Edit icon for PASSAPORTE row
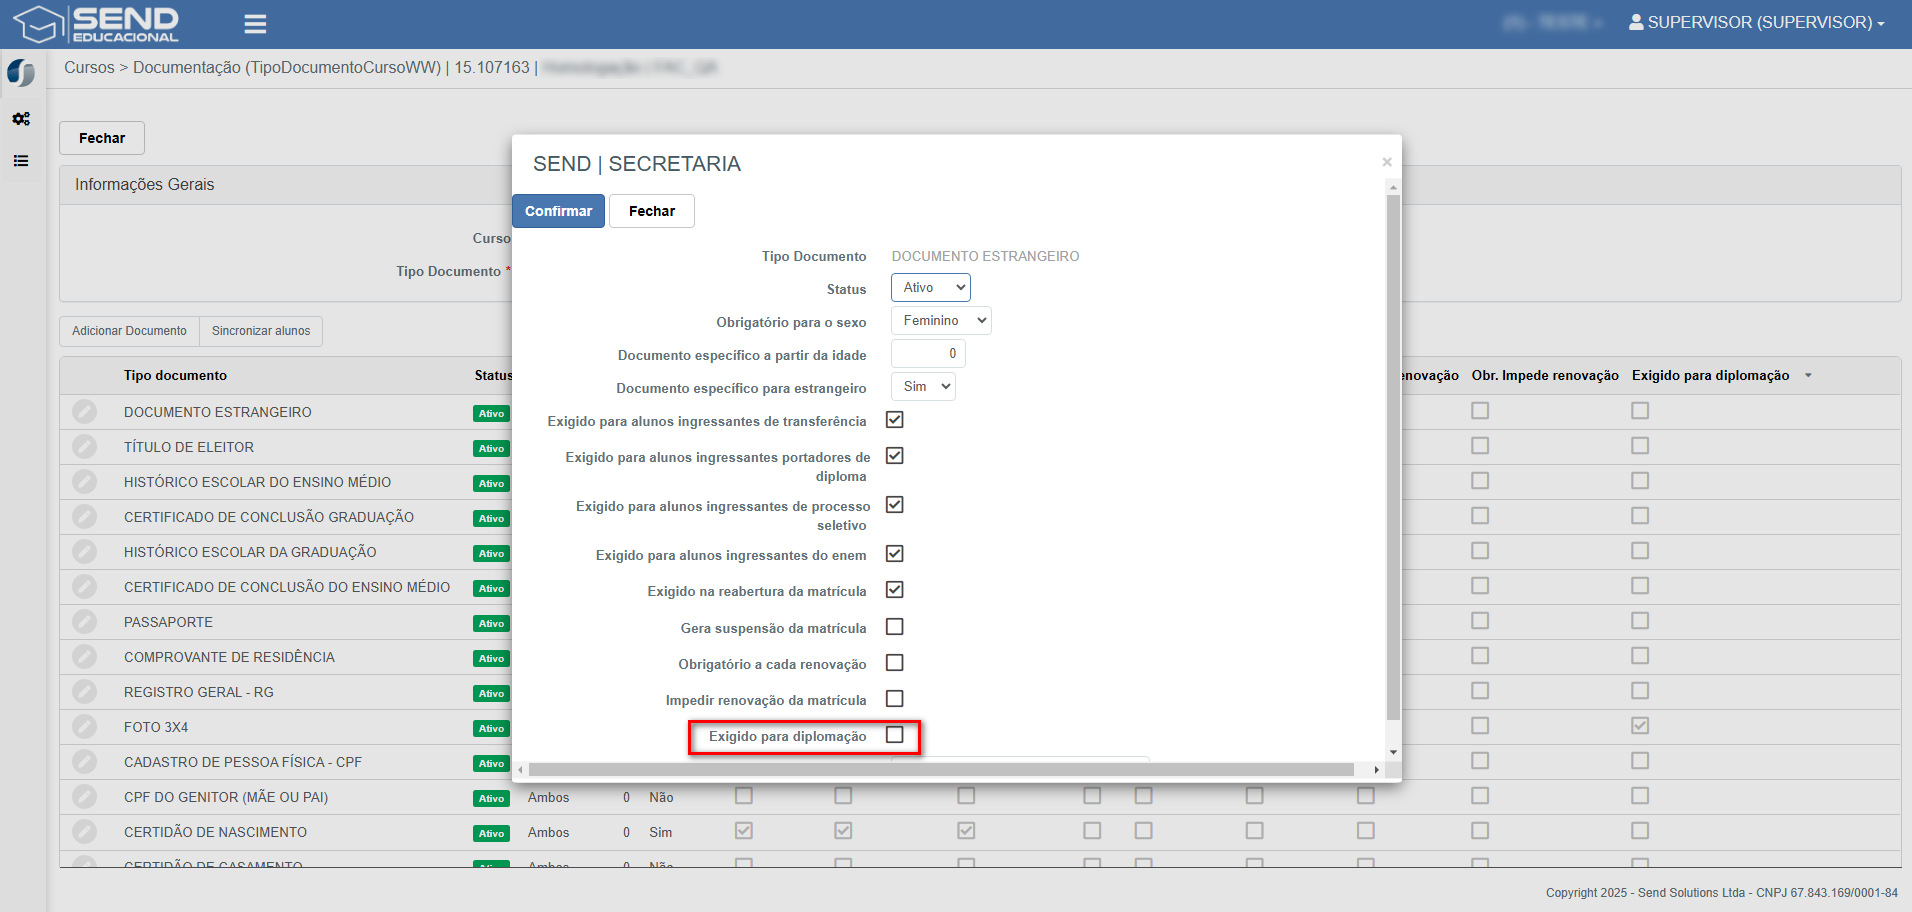This screenshot has height=912, width=1912. coord(85,622)
